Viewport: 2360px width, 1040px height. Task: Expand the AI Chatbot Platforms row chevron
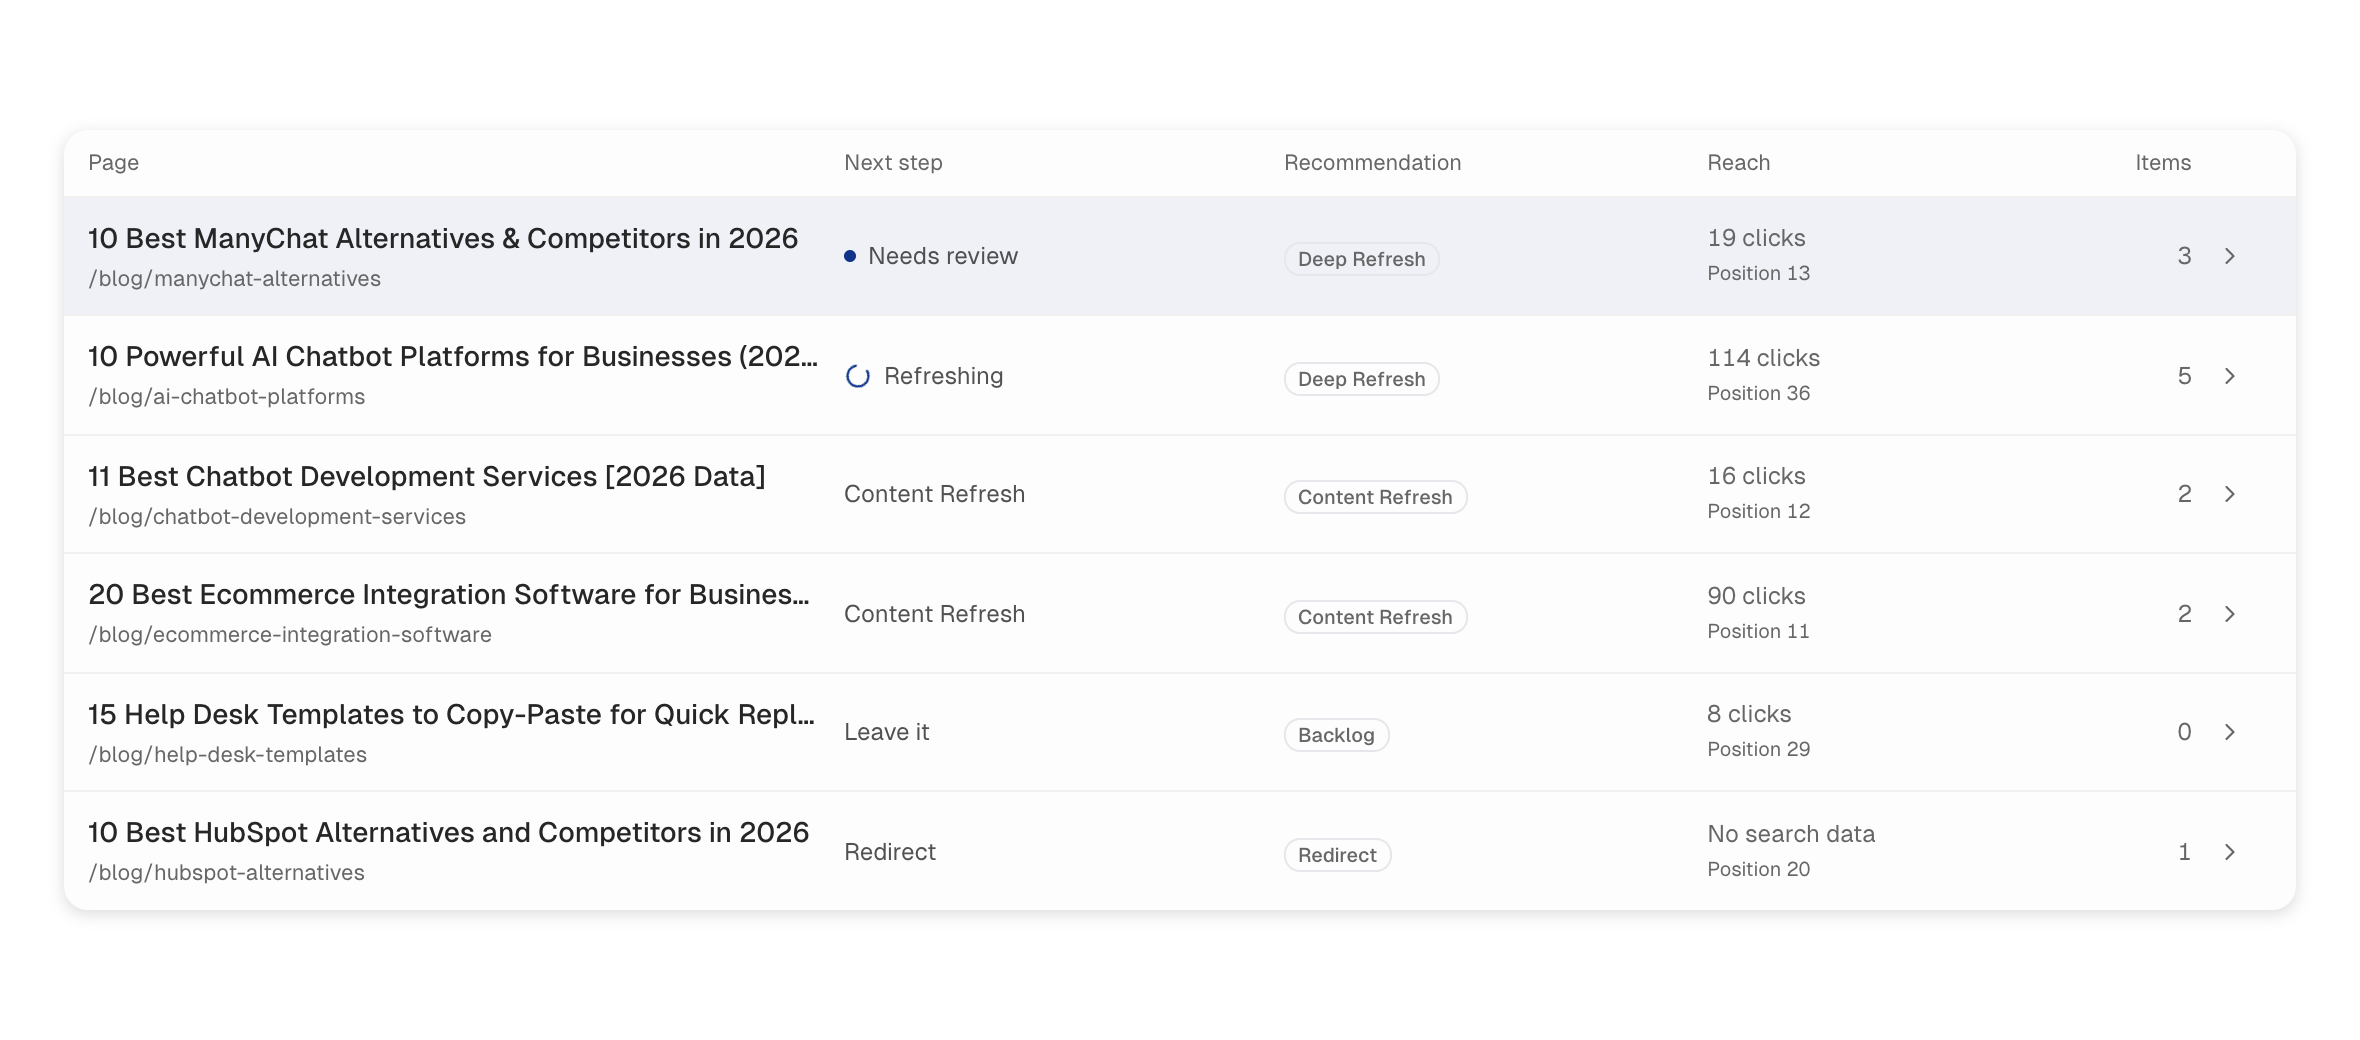coord(2230,376)
